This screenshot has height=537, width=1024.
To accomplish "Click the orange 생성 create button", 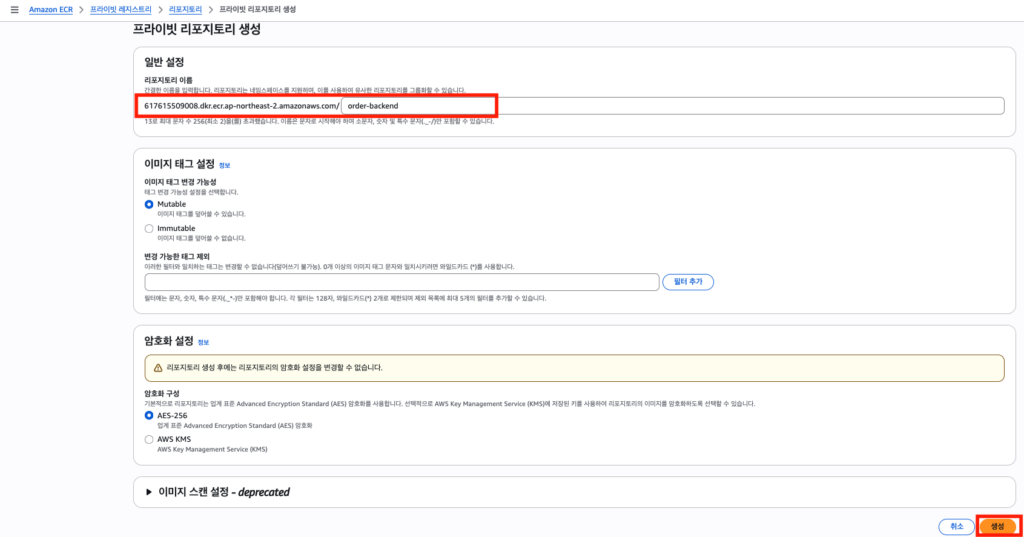I will click(x=997, y=526).
